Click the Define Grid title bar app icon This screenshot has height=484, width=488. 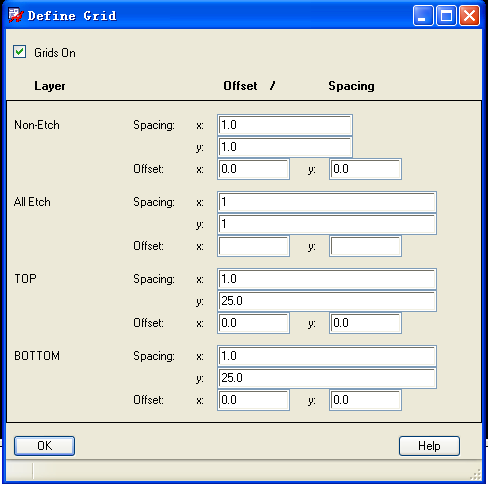point(16,15)
